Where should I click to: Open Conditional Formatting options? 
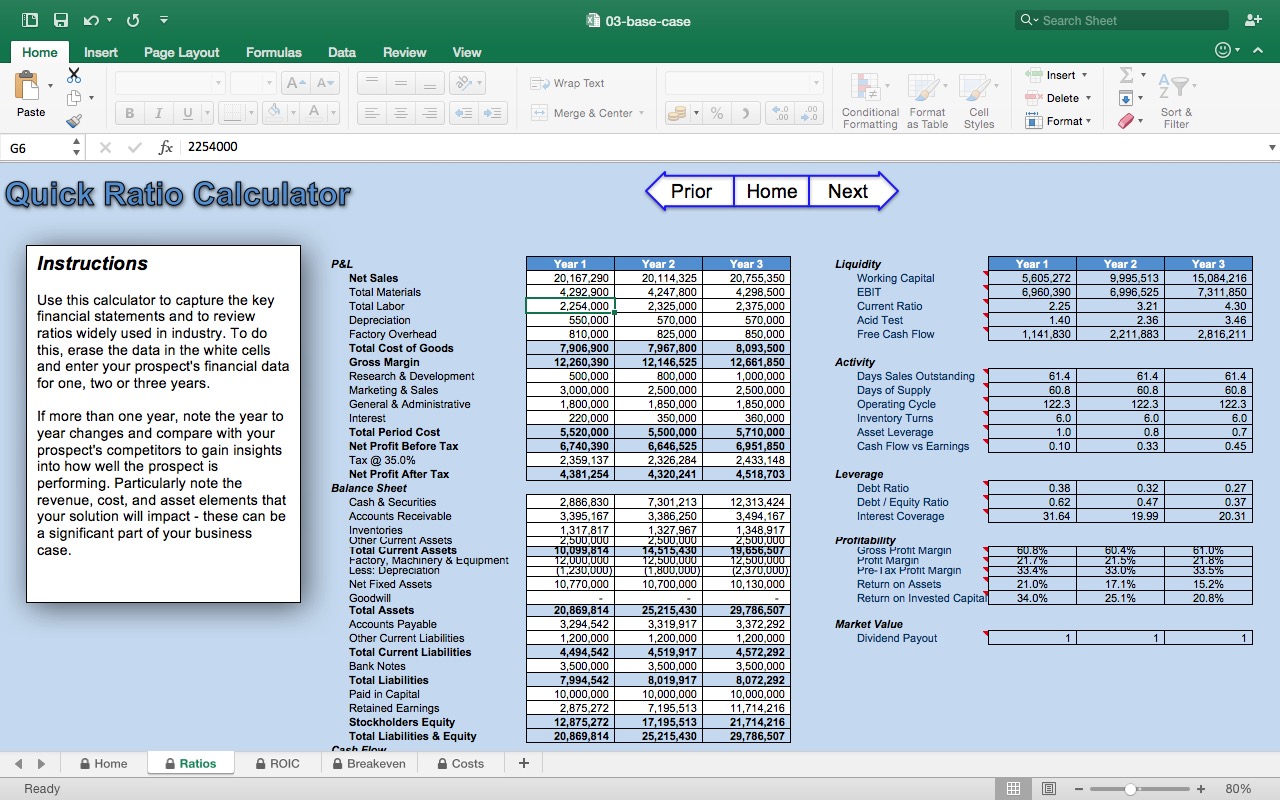pos(869,97)
